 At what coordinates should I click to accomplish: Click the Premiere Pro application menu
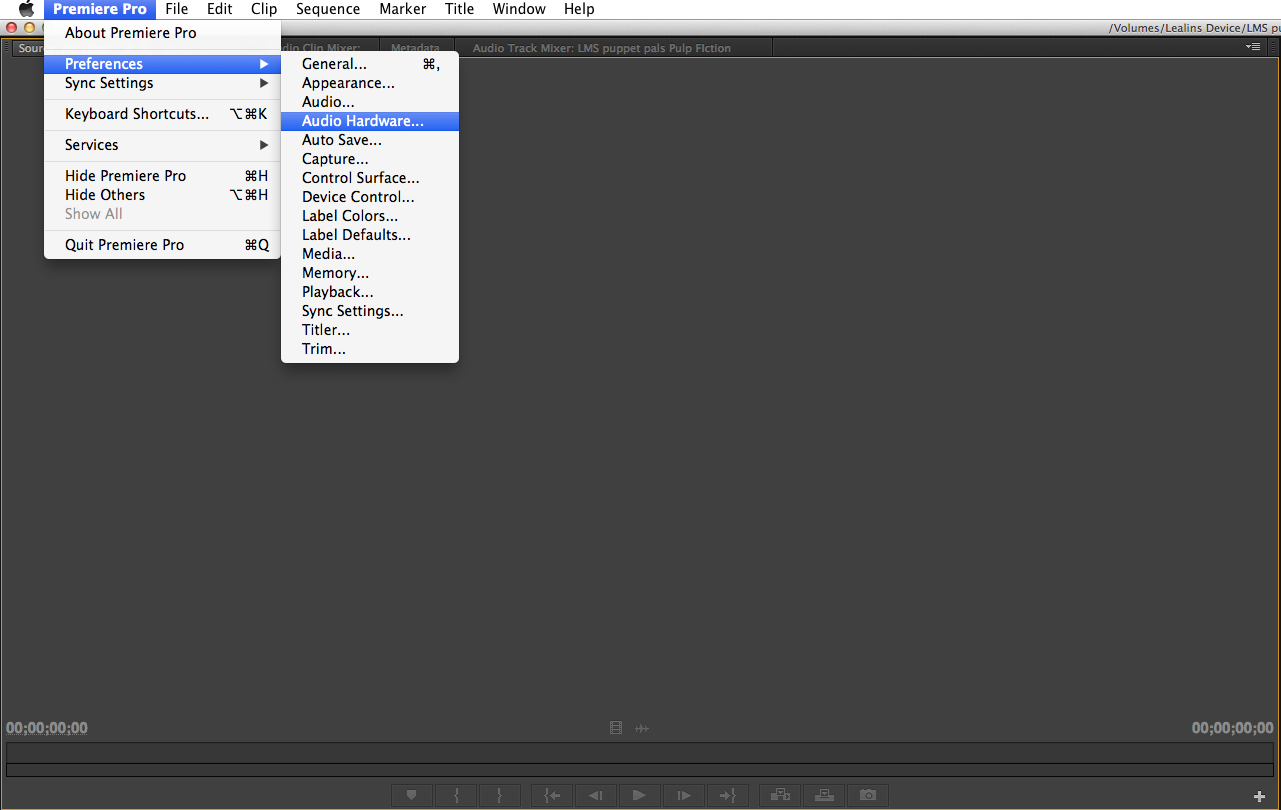[x=100, y=9]
